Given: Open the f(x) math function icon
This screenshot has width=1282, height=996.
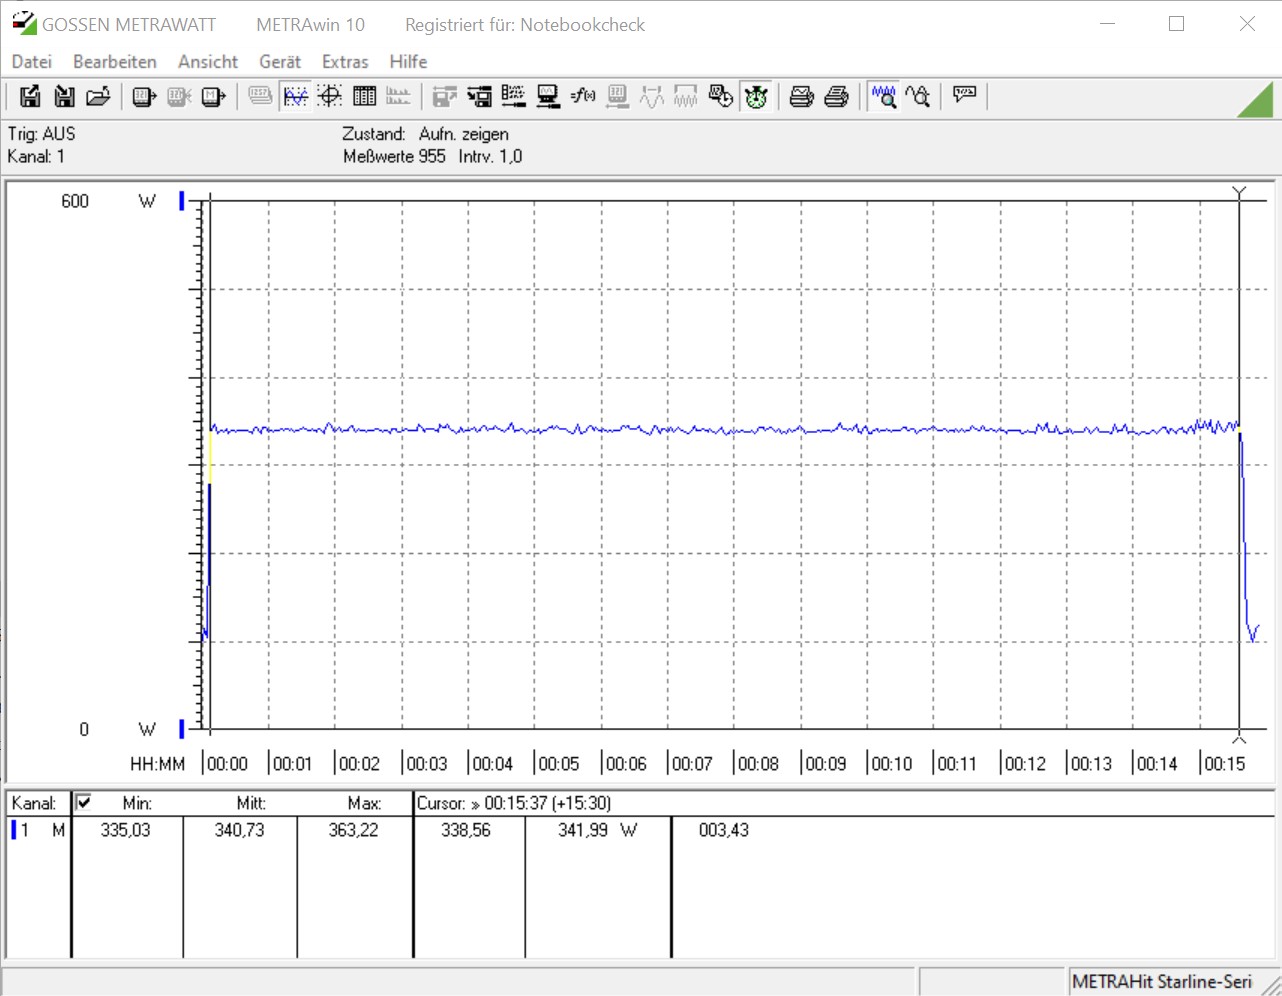Looking at the screenshot, I should (583, 96).
